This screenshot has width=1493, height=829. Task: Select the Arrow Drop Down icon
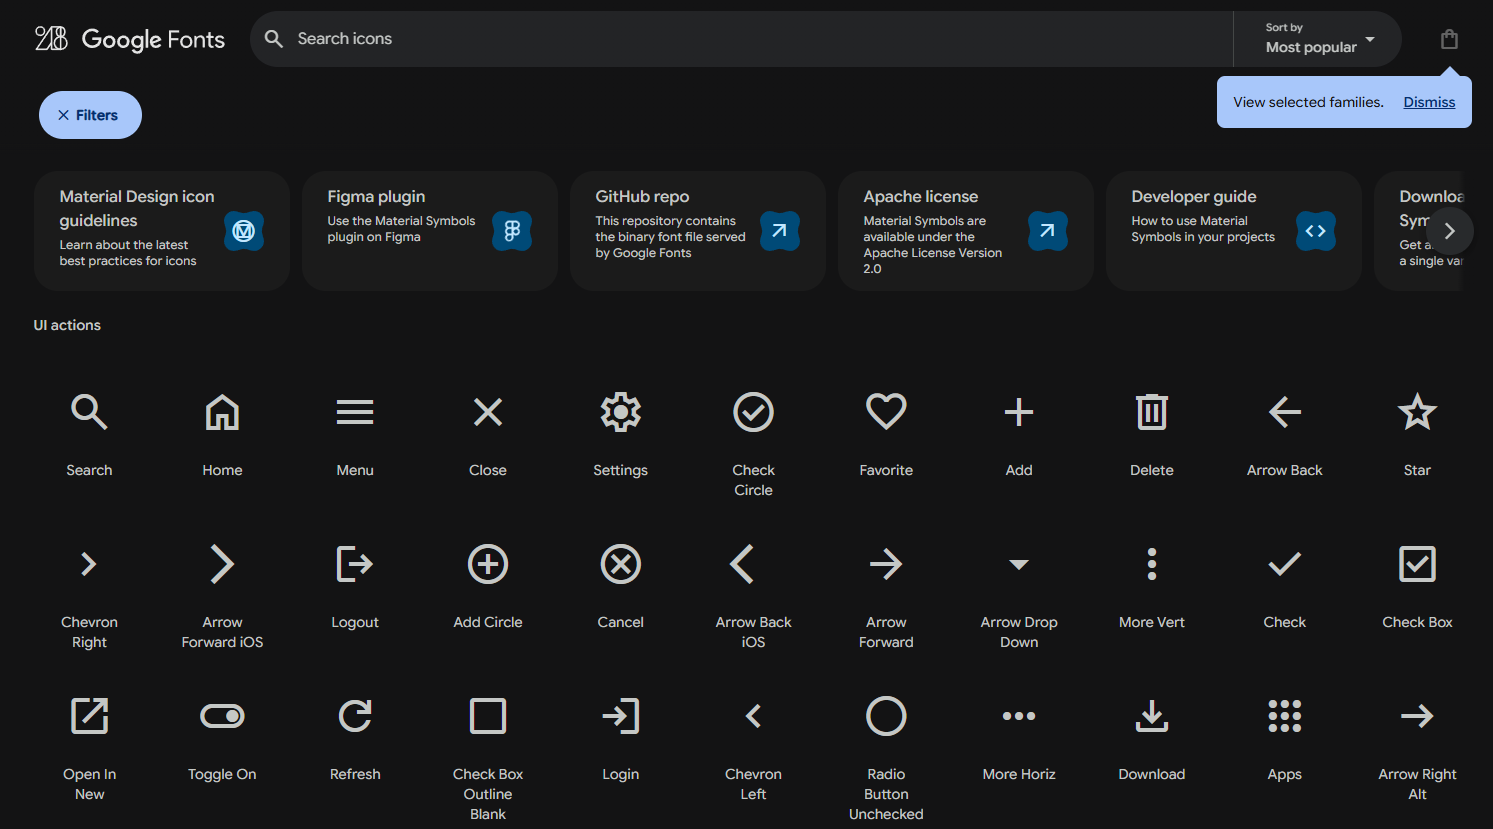tap(1018, 564)
